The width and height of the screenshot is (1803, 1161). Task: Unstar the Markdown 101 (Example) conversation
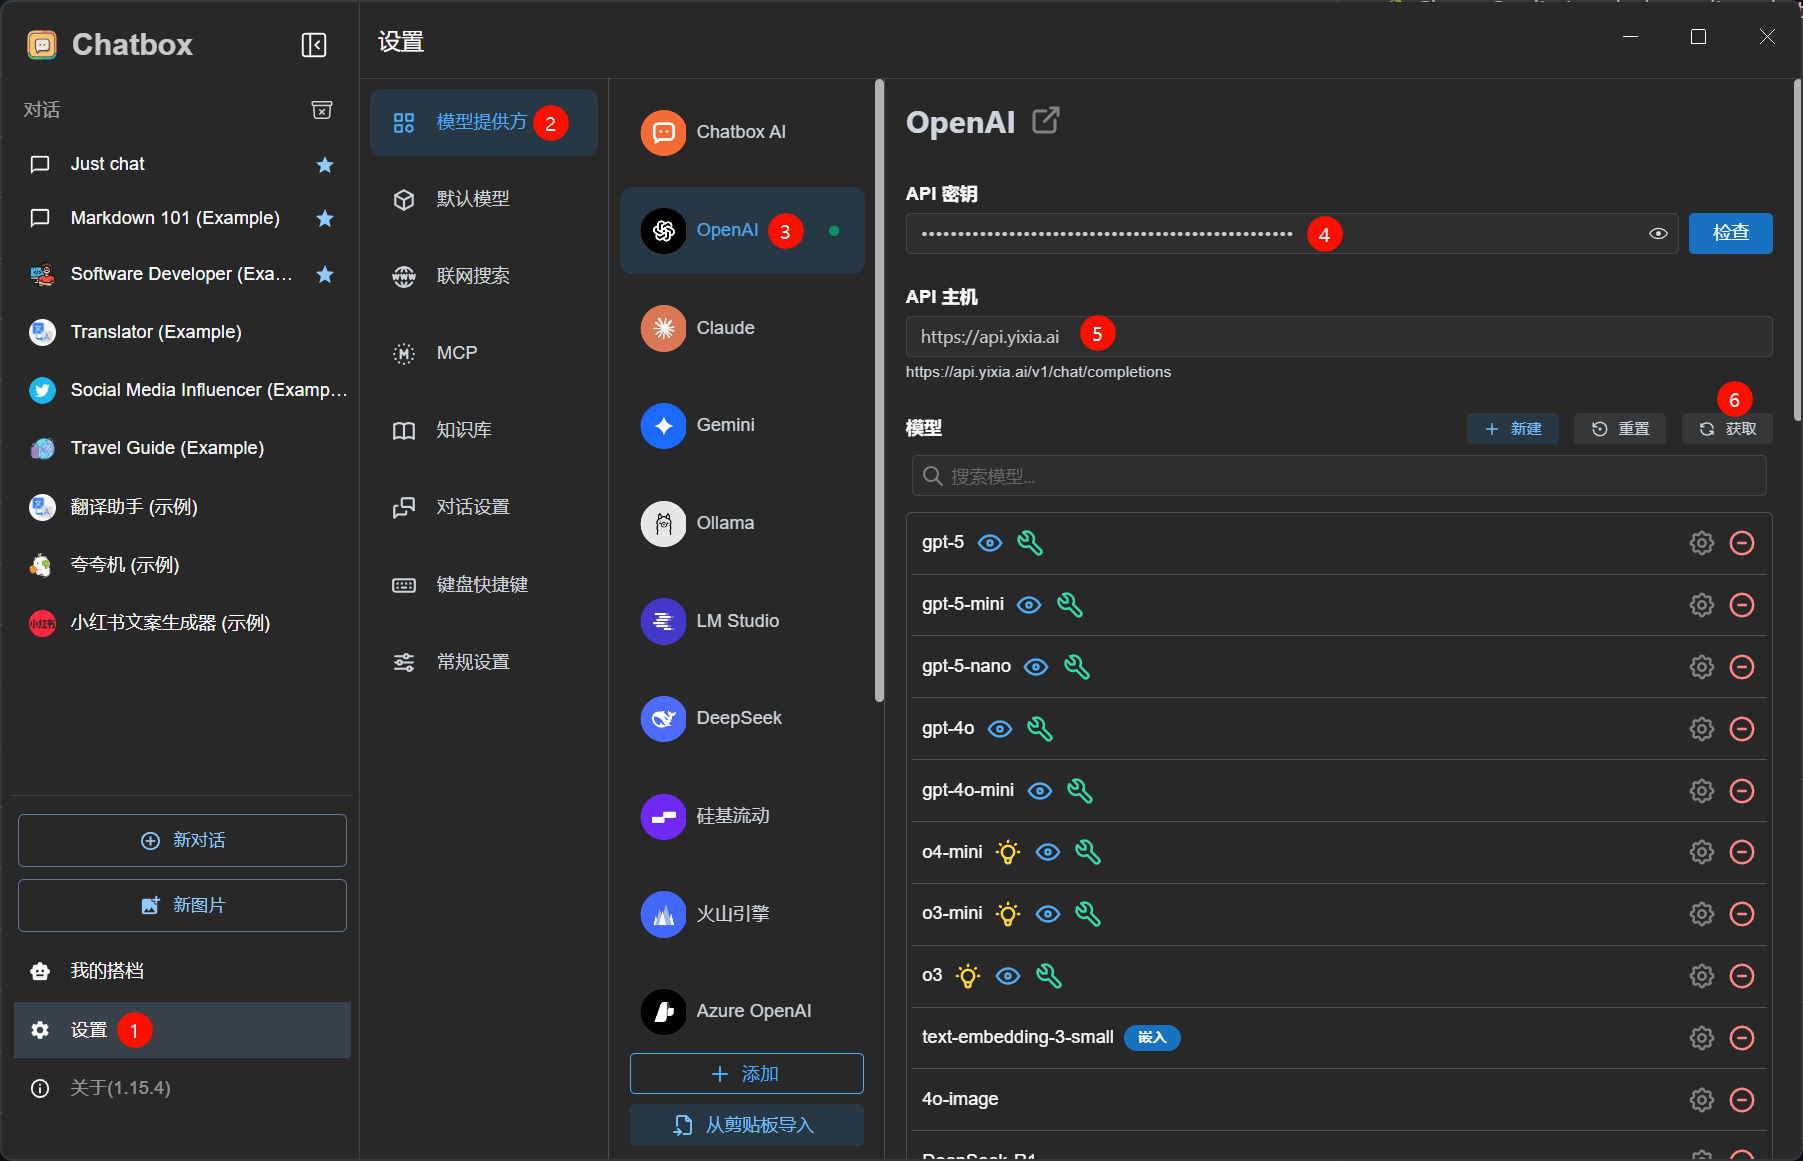click(x=325, y=218)
